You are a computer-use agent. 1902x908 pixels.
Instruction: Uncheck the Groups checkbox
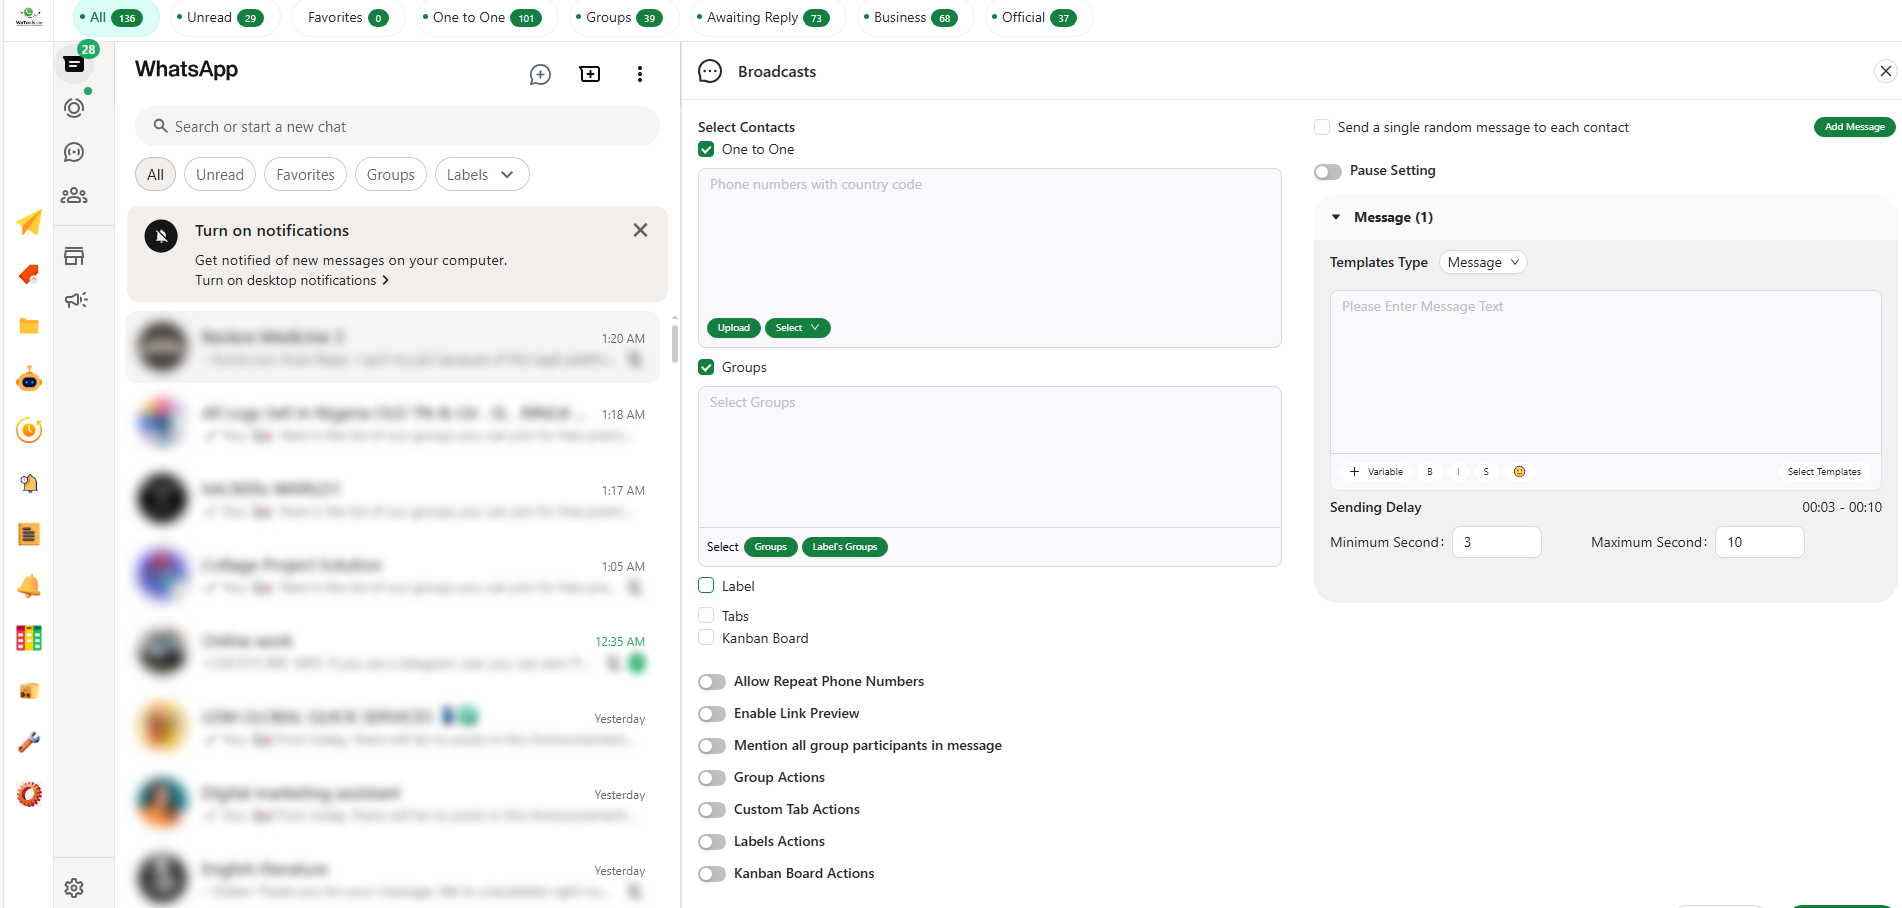[706, 367]
